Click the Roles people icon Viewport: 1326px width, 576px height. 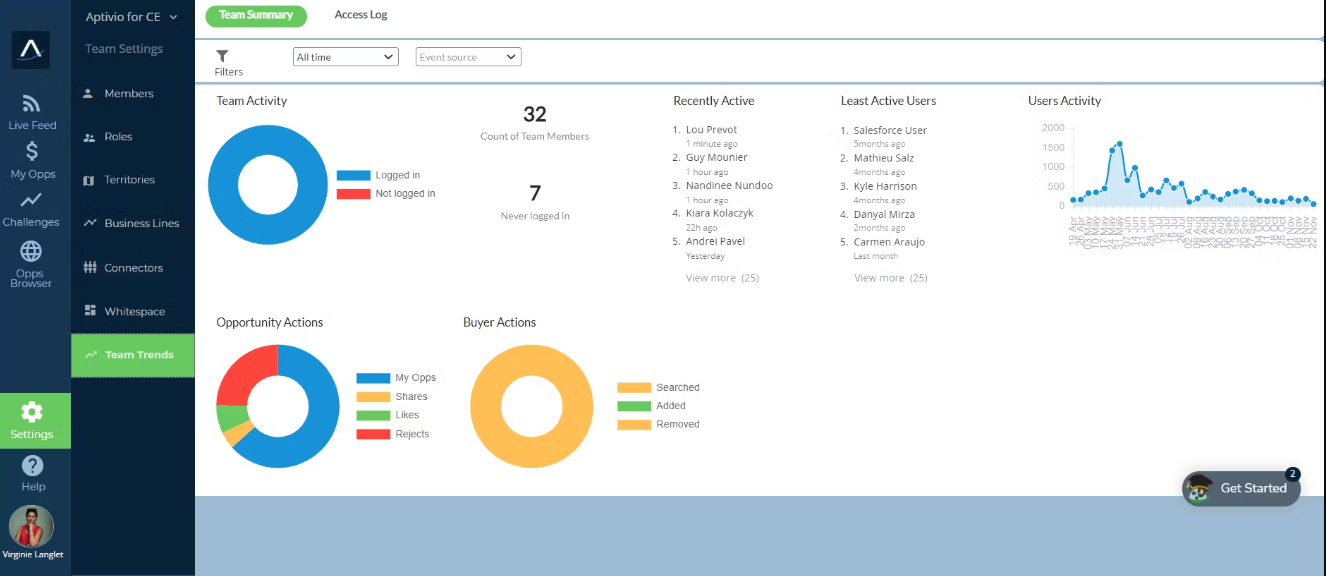[89, 137]
